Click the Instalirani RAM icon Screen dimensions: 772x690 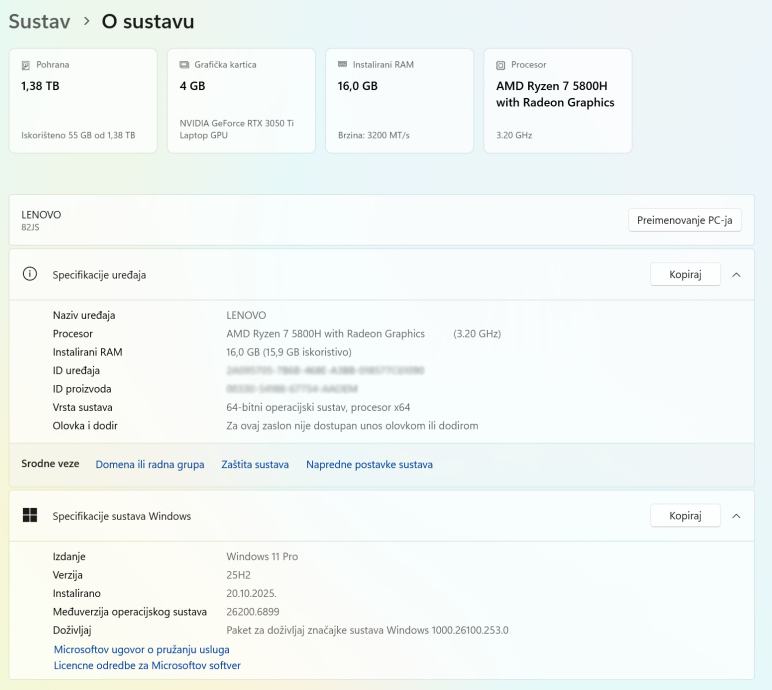coord(343,65)
